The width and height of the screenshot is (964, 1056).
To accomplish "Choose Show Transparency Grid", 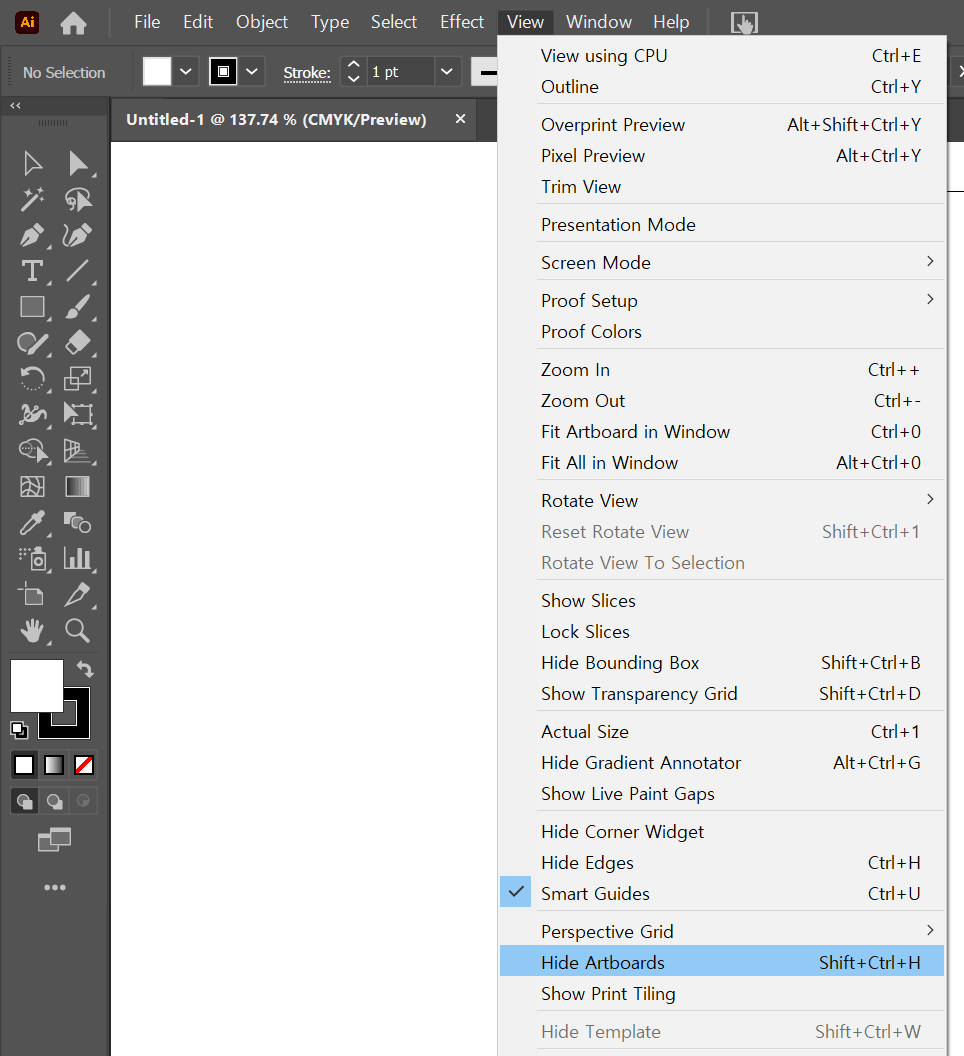I will tap(721, 694).
